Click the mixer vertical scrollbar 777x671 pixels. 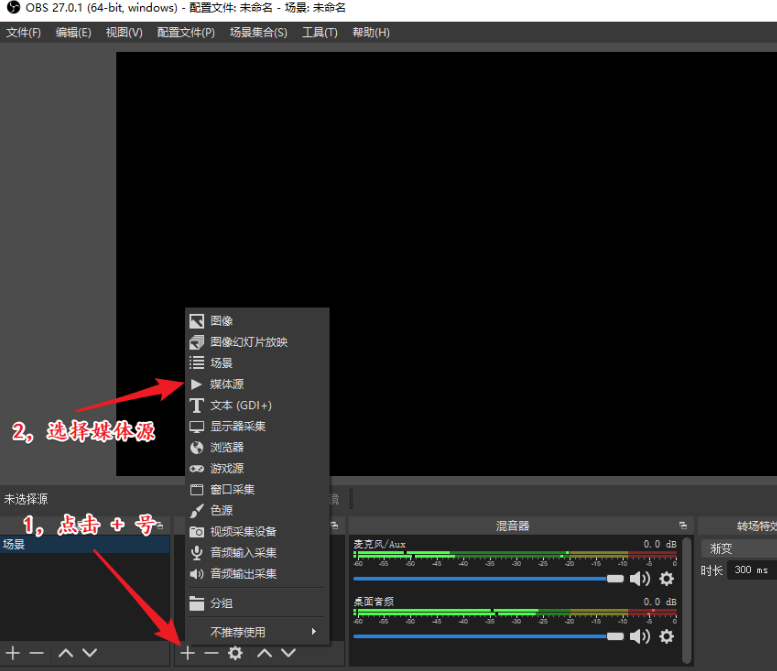click(x=687, y=600)
